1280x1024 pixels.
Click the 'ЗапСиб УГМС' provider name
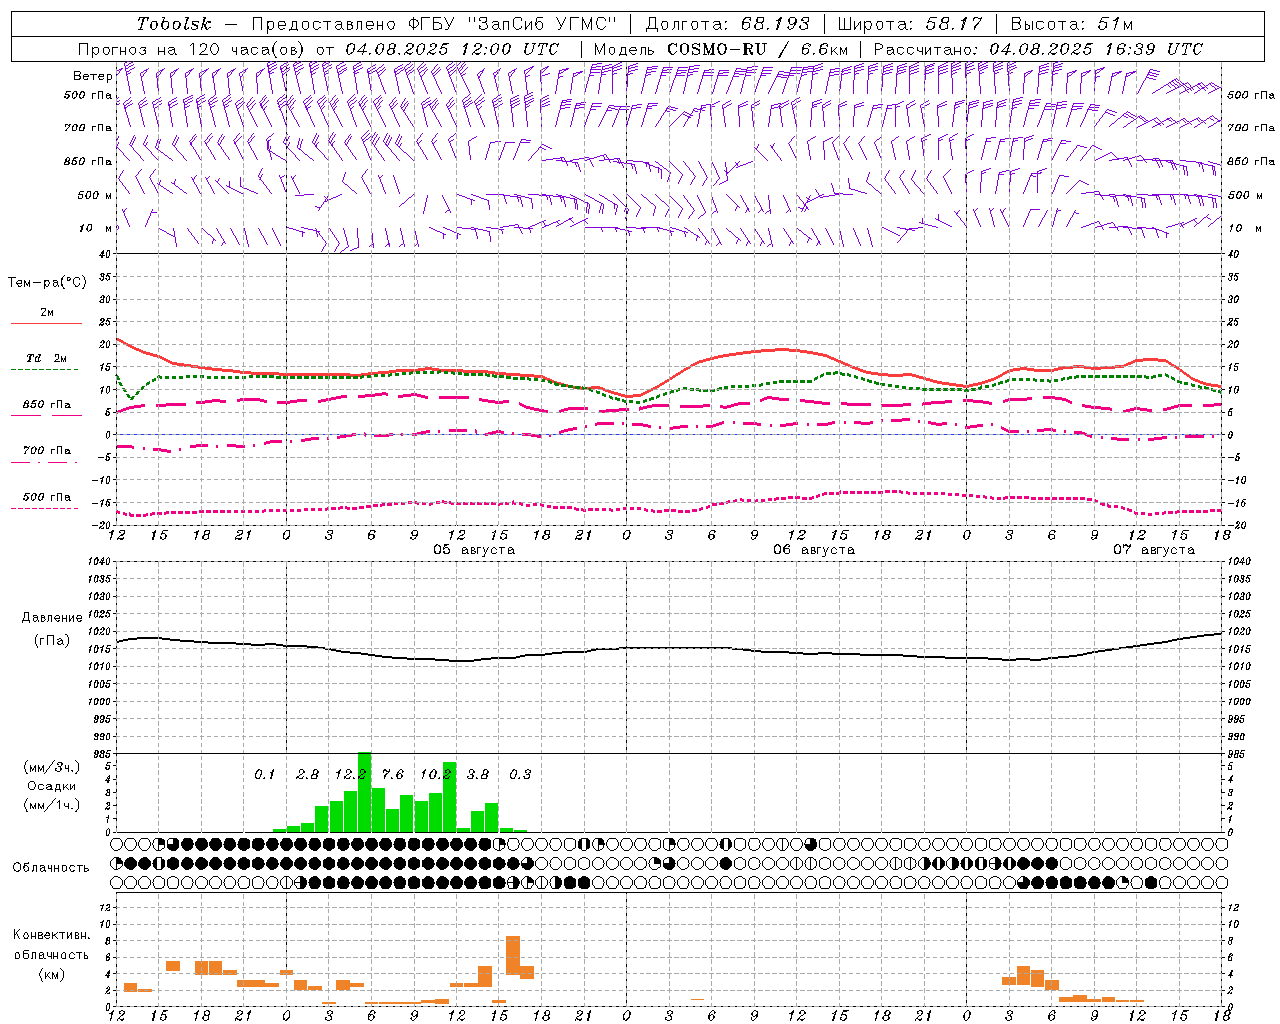543,24
